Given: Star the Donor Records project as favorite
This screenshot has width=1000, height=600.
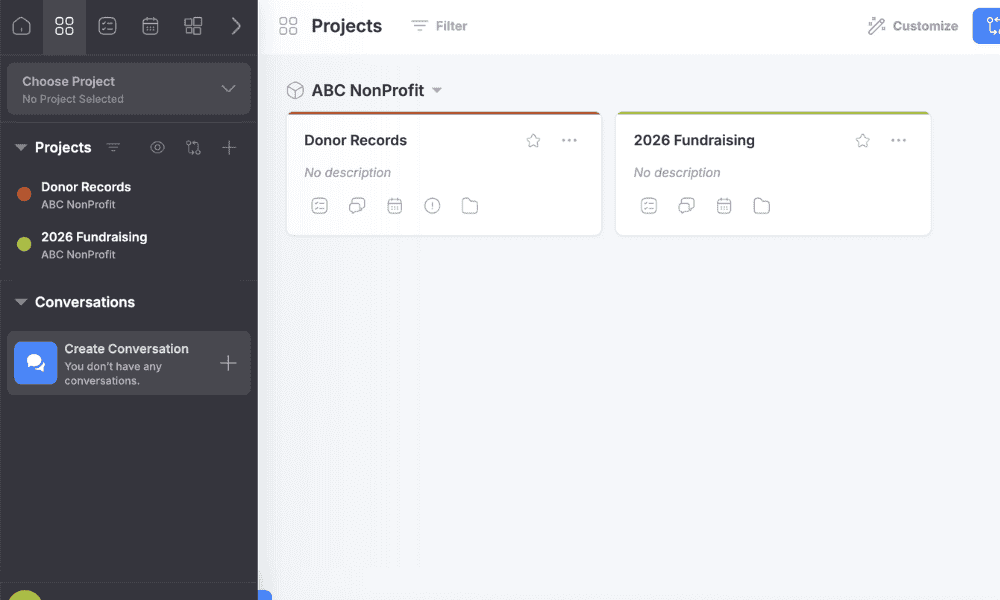Looking at the screenshot, I should (533, 141).
